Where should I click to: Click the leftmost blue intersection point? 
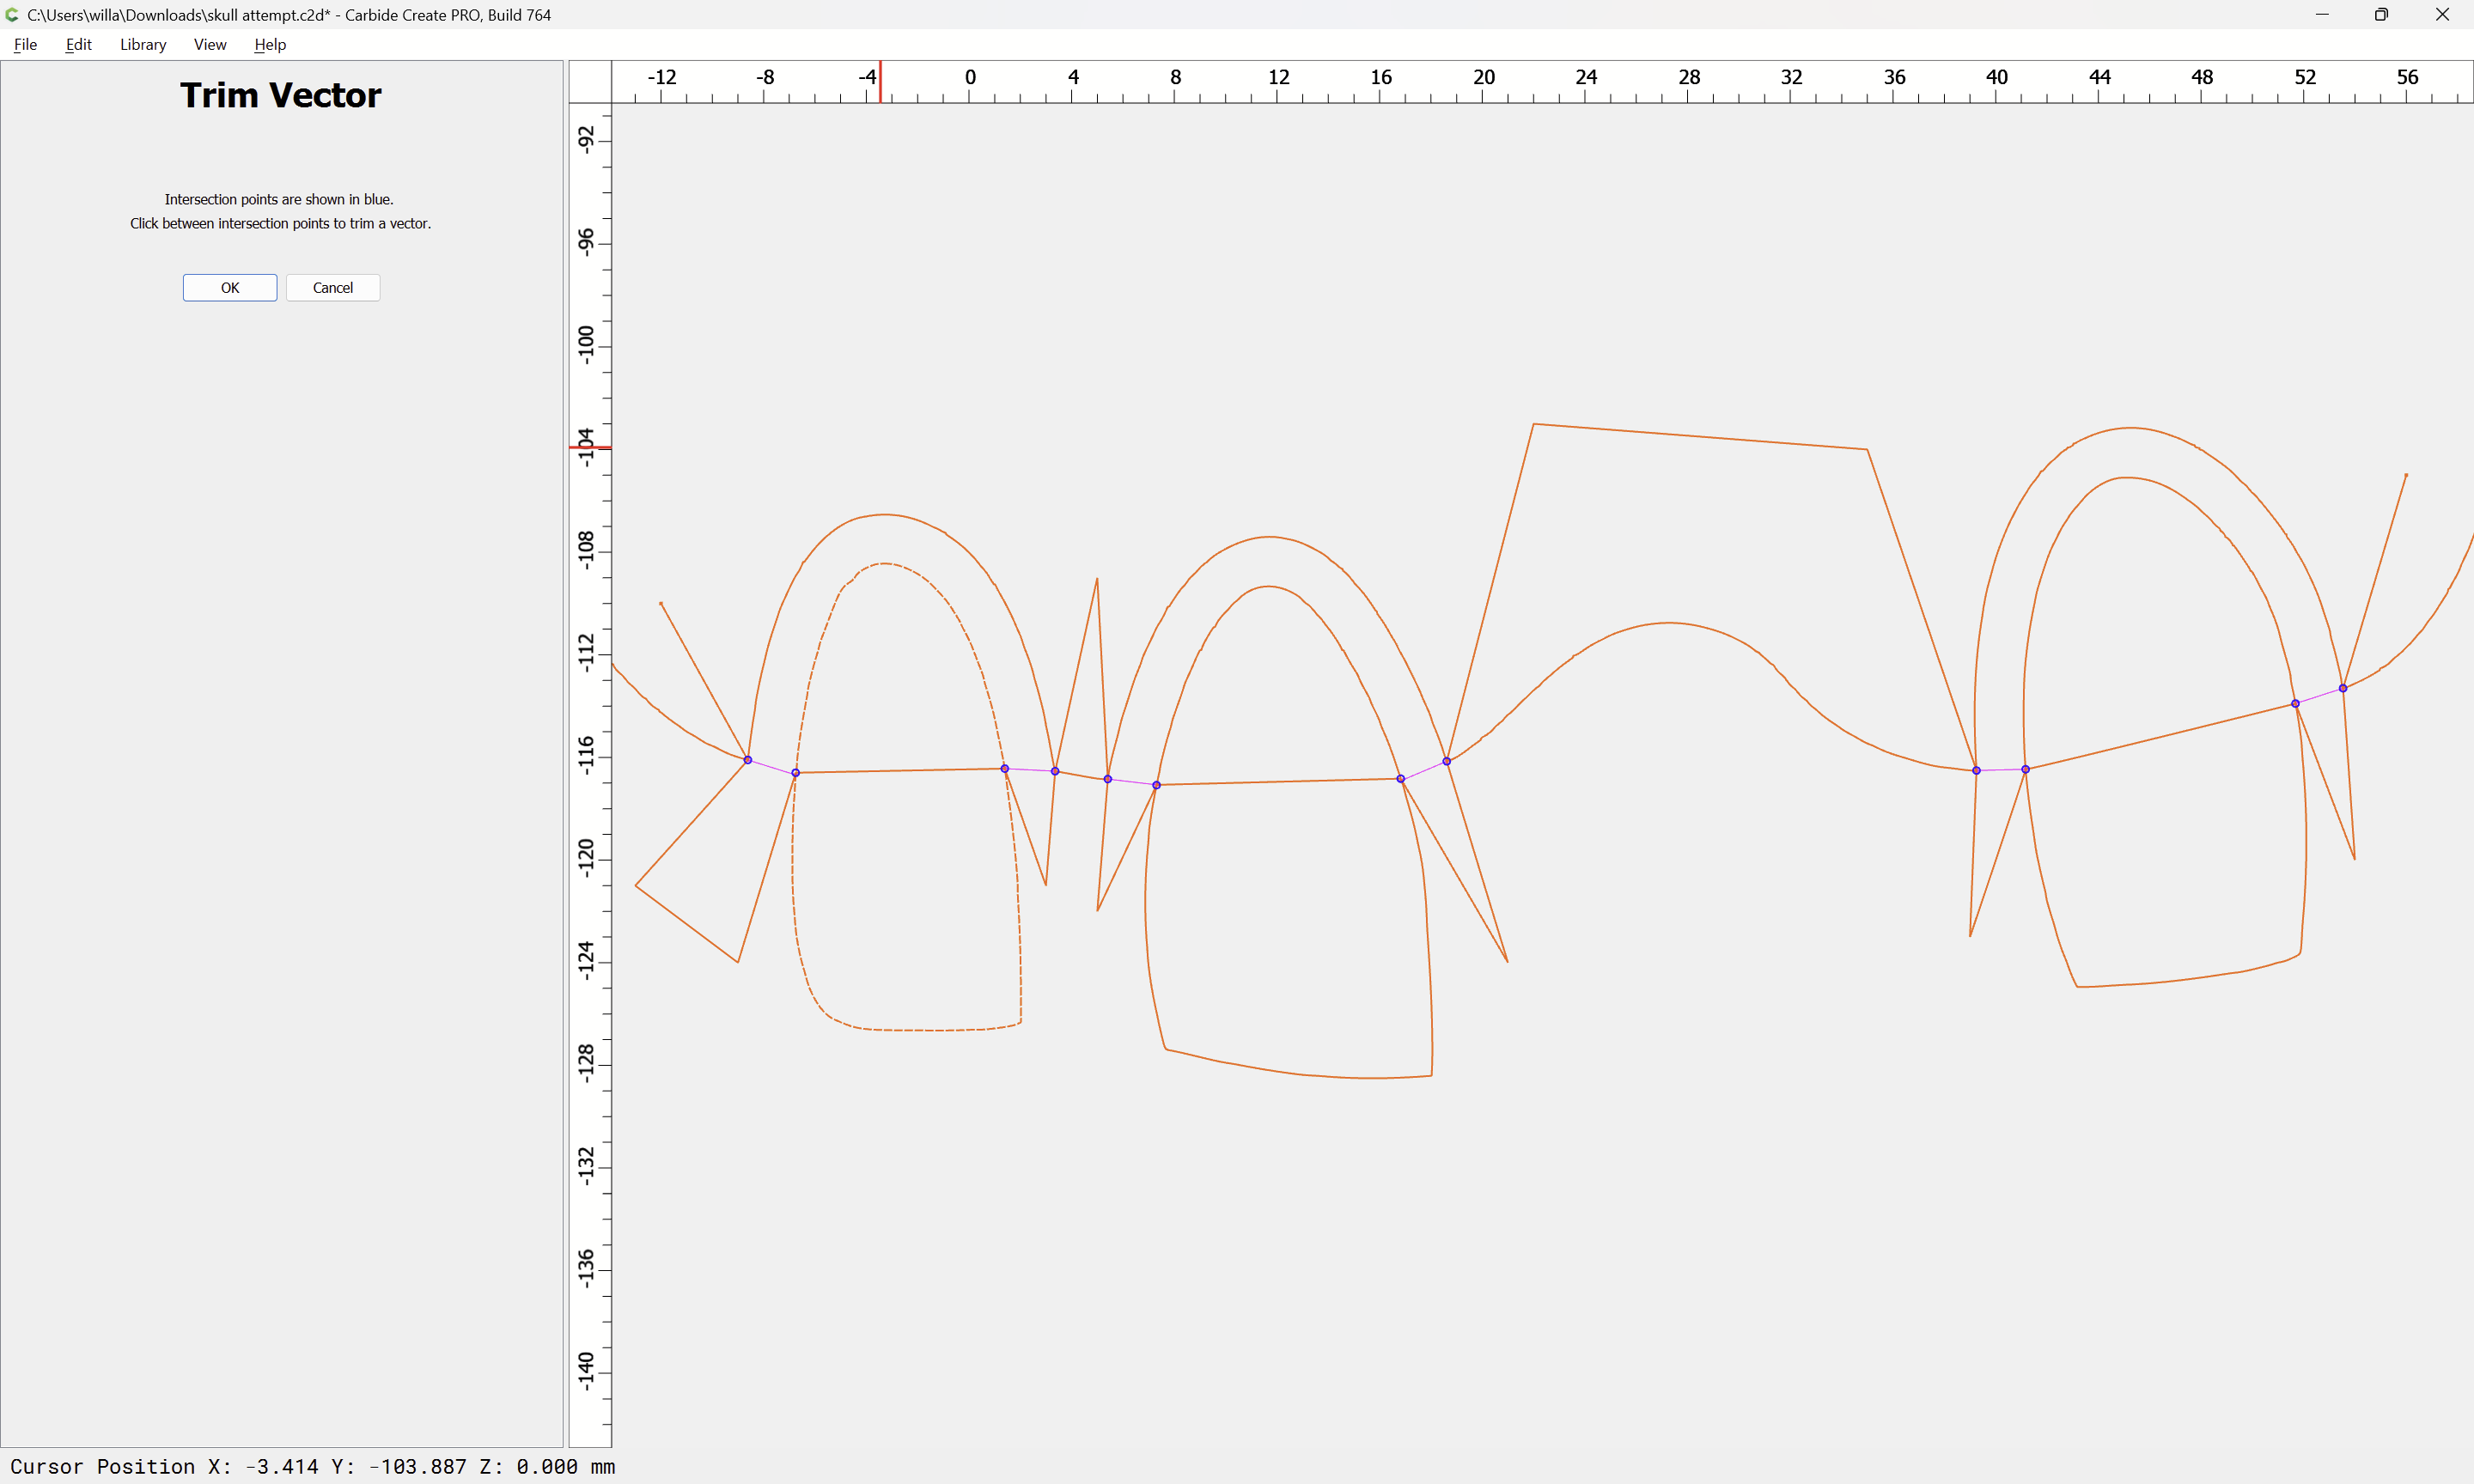pos(747,760)
